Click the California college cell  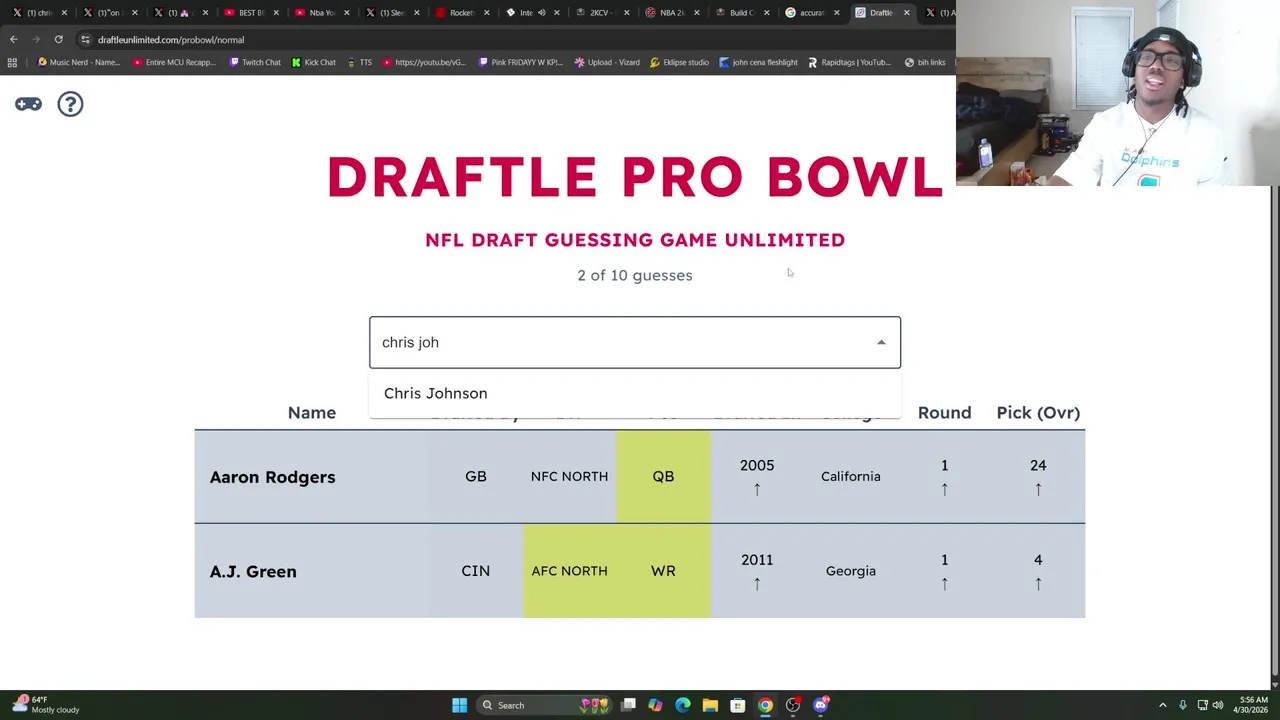[850, 476]
